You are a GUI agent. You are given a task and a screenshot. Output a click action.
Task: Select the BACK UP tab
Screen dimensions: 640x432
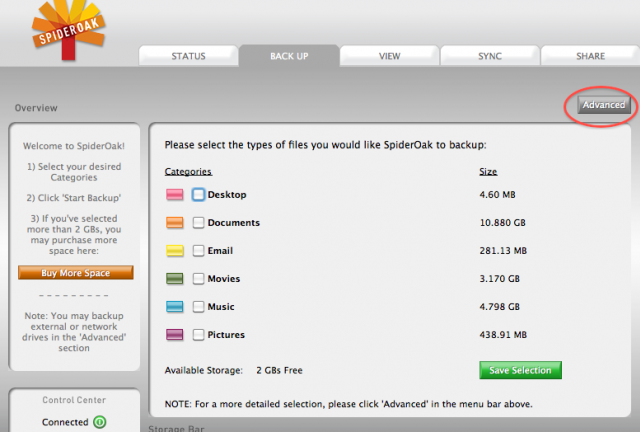click(x=289, y=56)
